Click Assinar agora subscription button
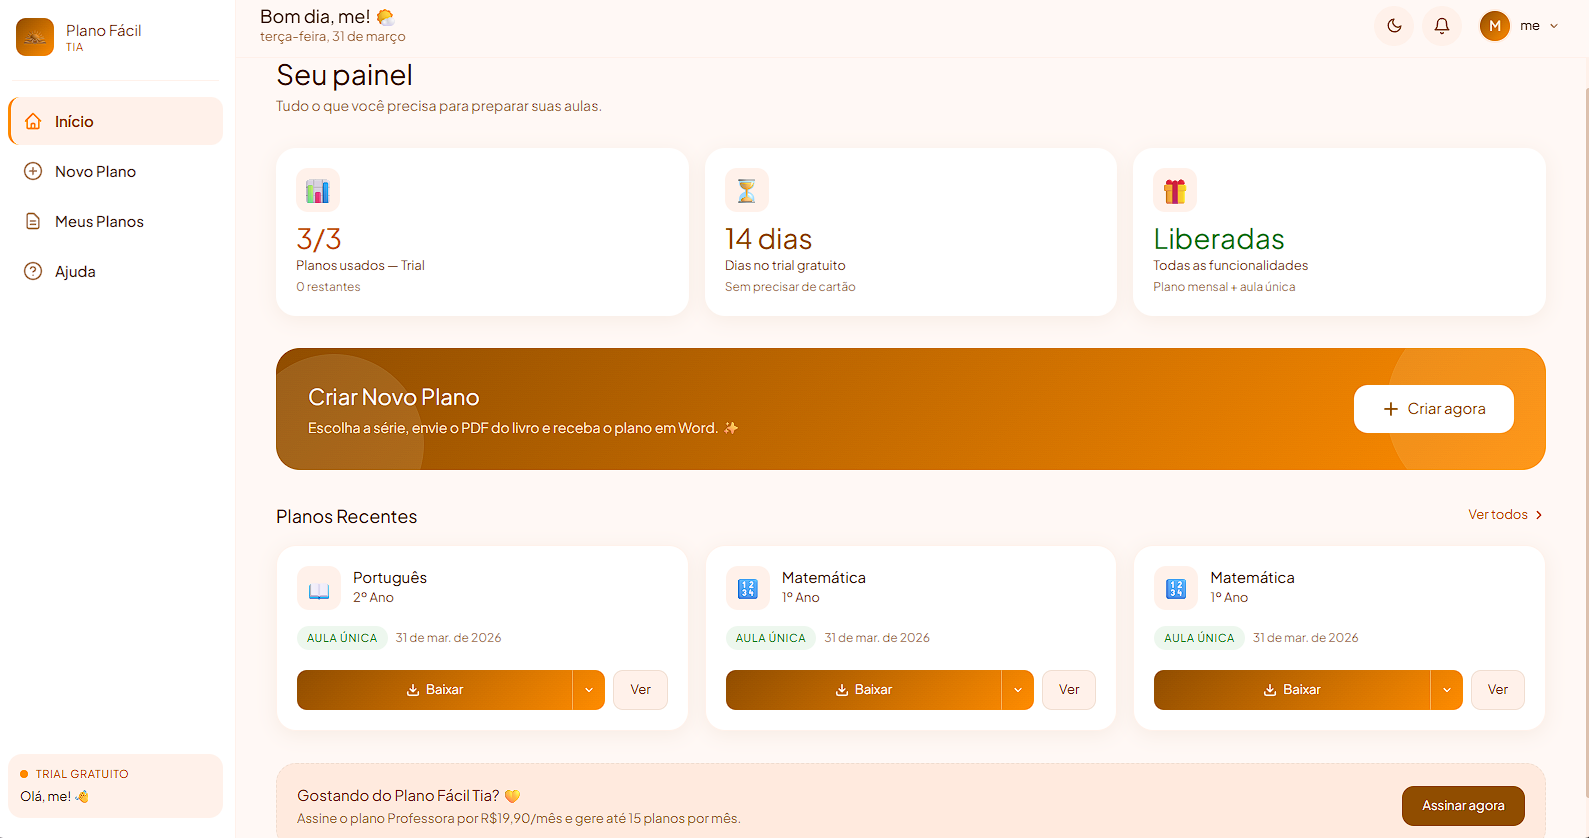1589x838 pixels. (1463, 806)
